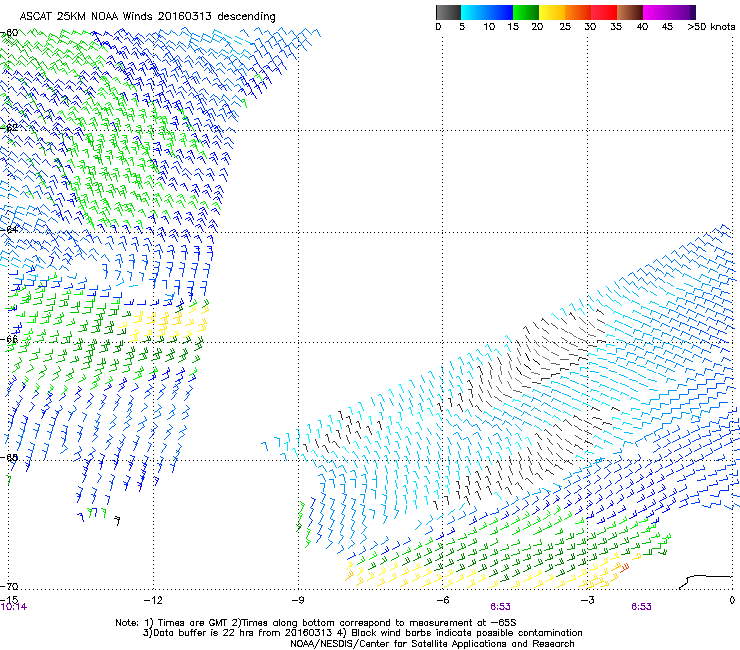The width and height of the screenshot is (740, 650).
Task: Click the 'Data buffer is 22 hrs' note line
Action: click(x=362, y=633)
